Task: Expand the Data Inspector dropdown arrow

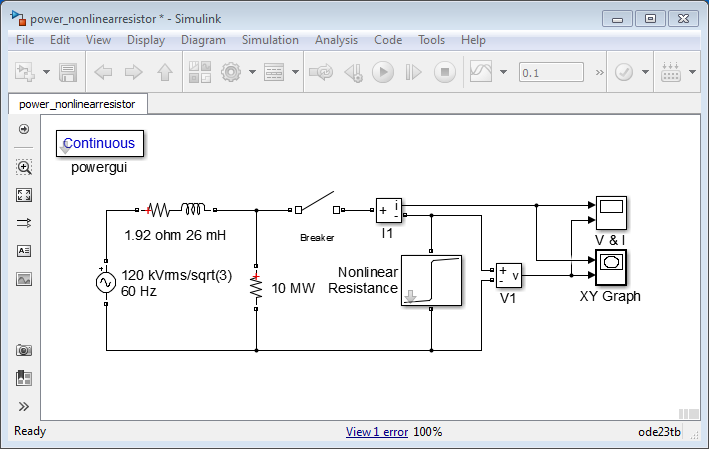Action: click(x=502, y=73)
